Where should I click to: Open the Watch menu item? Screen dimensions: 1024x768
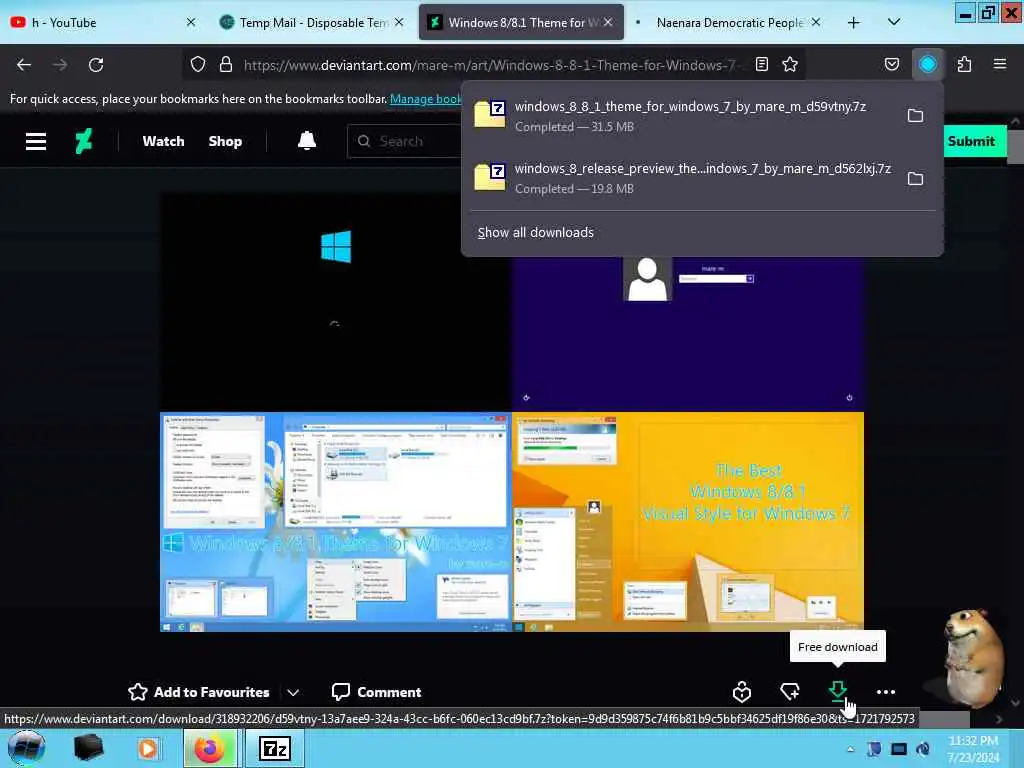click(163, 141)
